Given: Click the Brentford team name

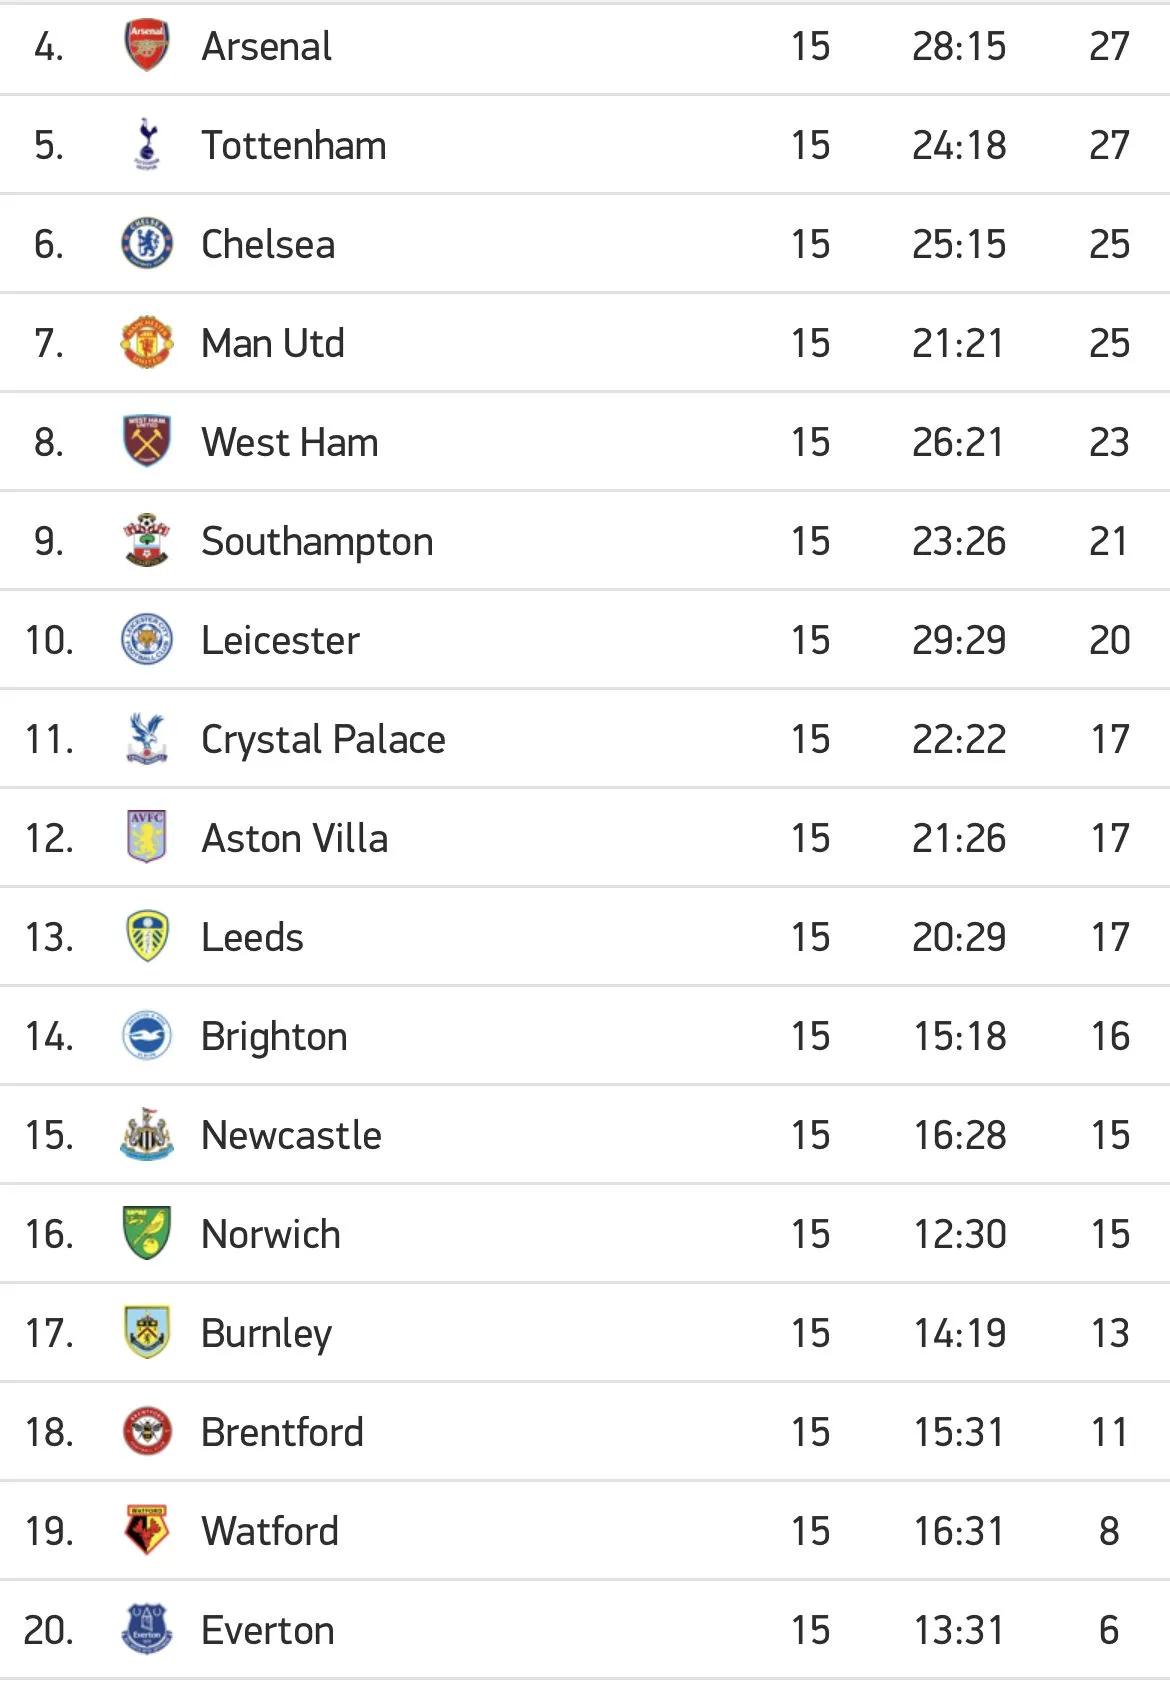Looking at the screenshot, I should (x=282, y=1432).
